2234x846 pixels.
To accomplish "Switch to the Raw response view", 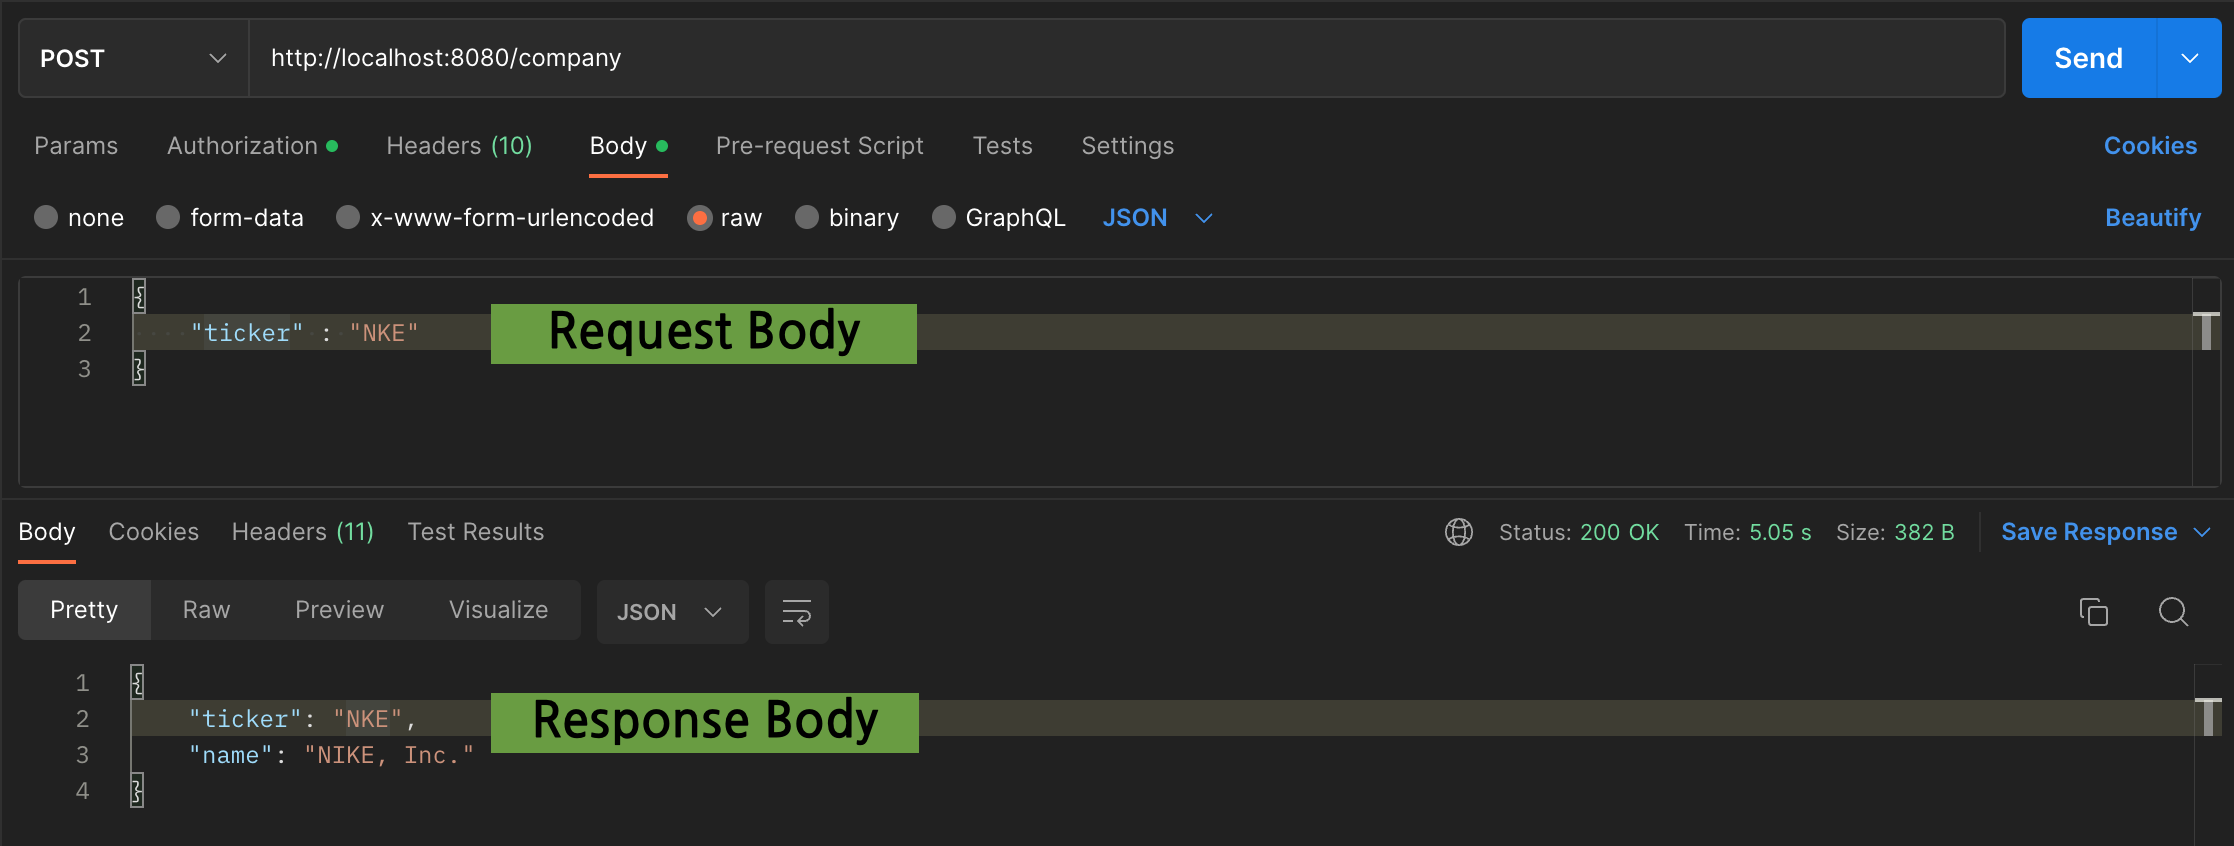I will (x=207, y=610).
